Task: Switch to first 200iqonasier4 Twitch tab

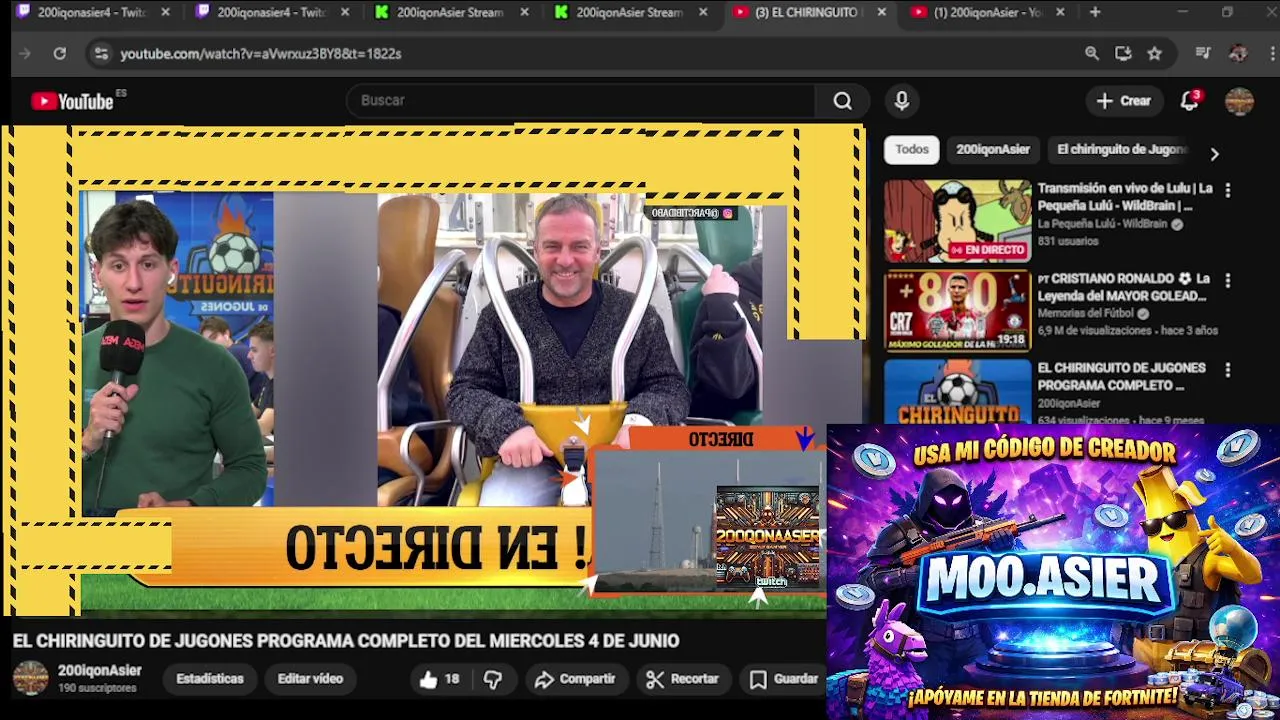Action: pos(92,13)
